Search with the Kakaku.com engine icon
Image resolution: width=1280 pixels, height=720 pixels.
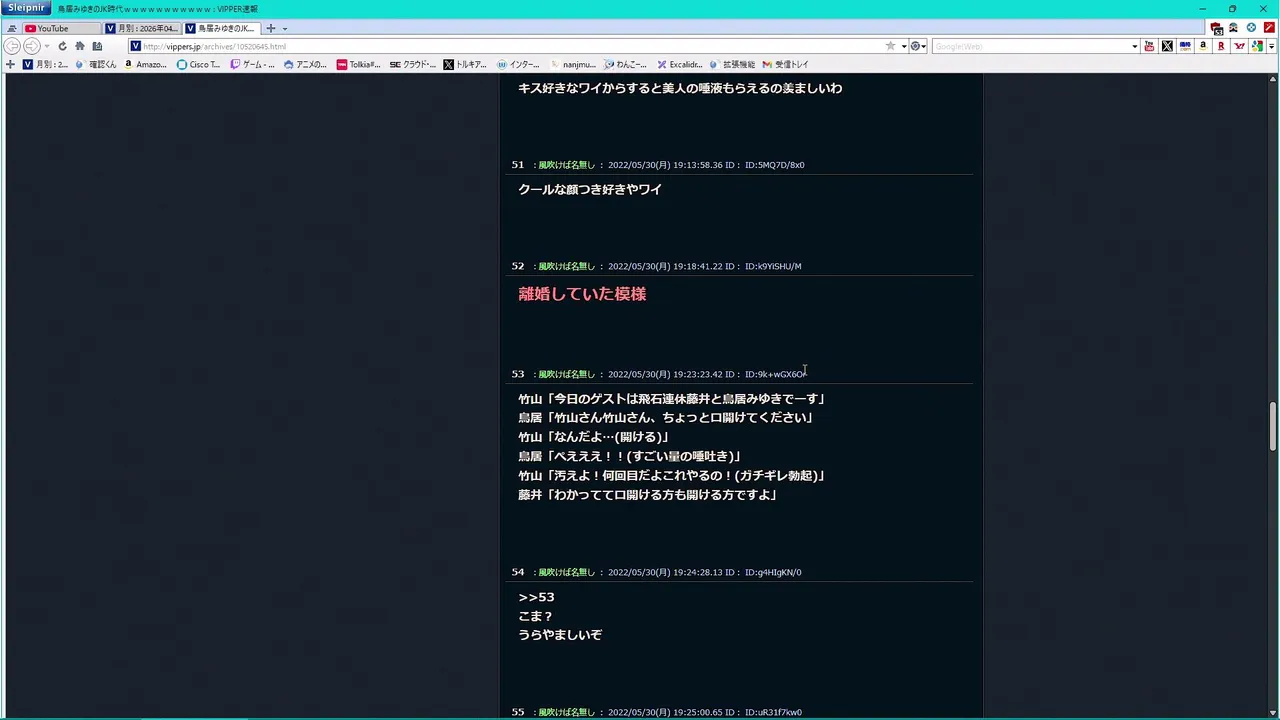coord(1185,46)
